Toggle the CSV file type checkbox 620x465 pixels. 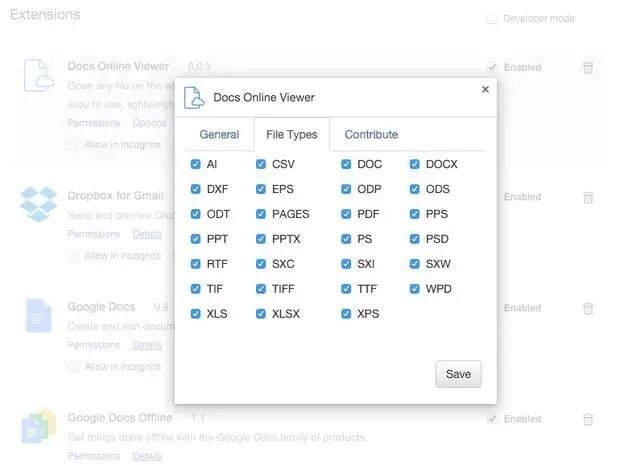tap(261, 164)
